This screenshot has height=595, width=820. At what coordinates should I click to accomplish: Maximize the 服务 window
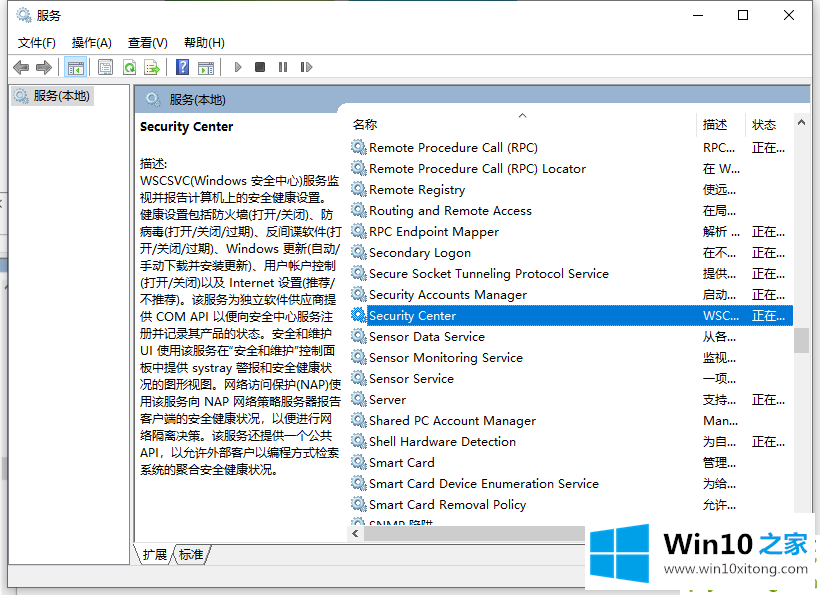[743, 15]
